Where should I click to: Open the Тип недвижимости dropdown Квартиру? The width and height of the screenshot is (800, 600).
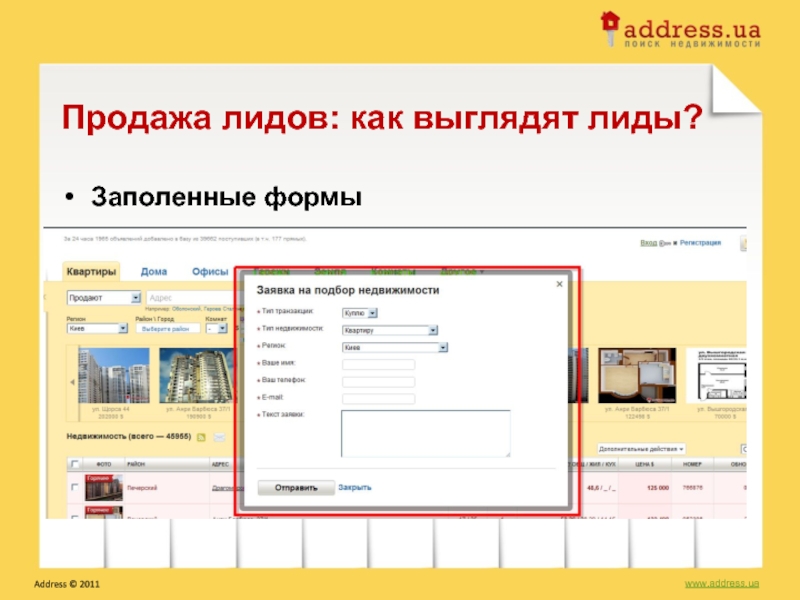pyautogui.click(x=390, y=330)
